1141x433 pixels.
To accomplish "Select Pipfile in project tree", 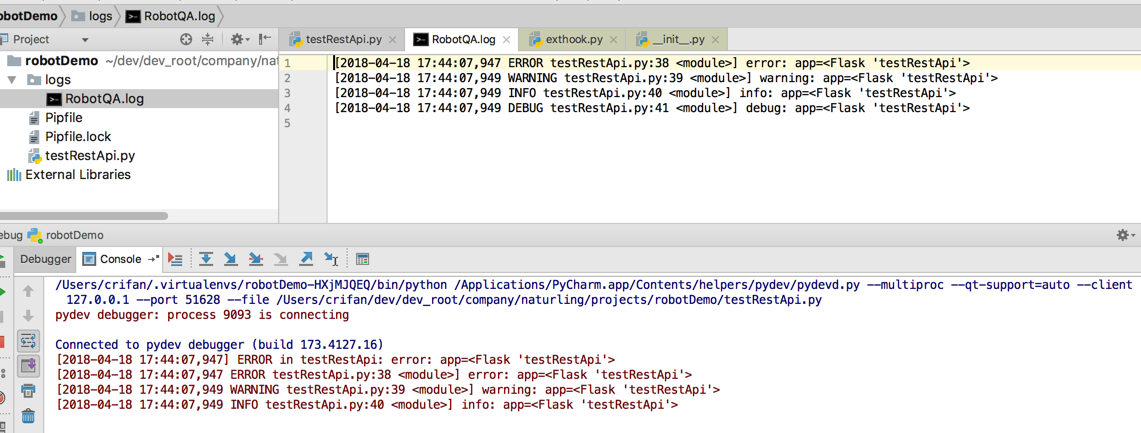I will tap(55, 117).
